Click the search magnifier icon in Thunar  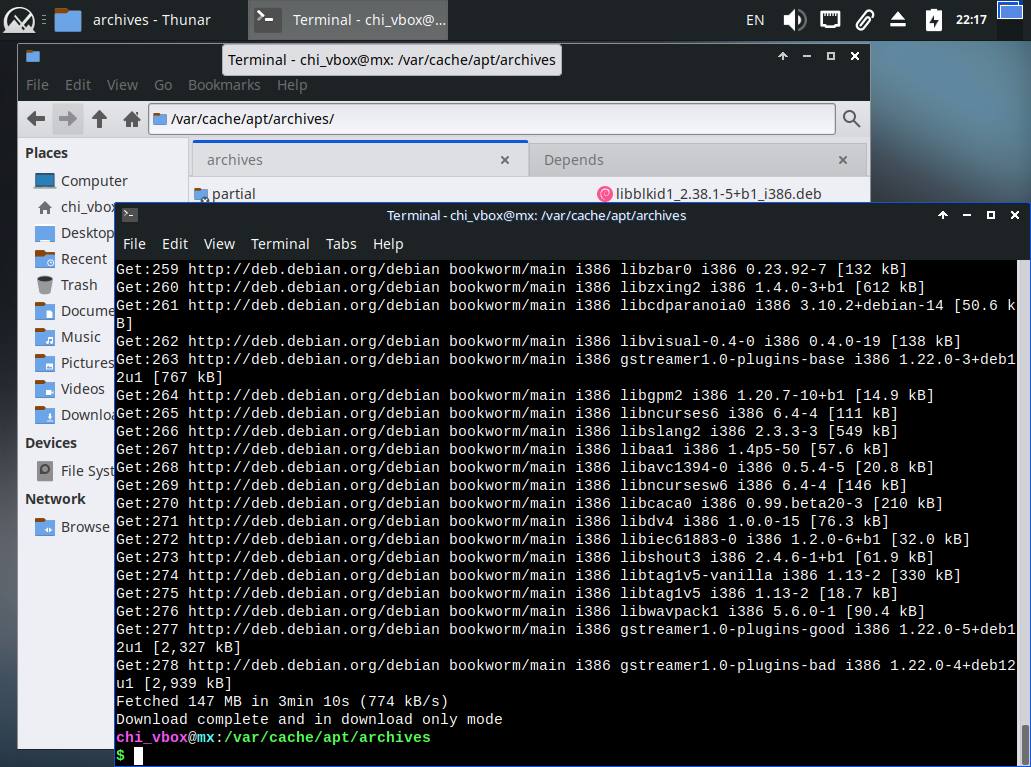click(x=851, y=119)
